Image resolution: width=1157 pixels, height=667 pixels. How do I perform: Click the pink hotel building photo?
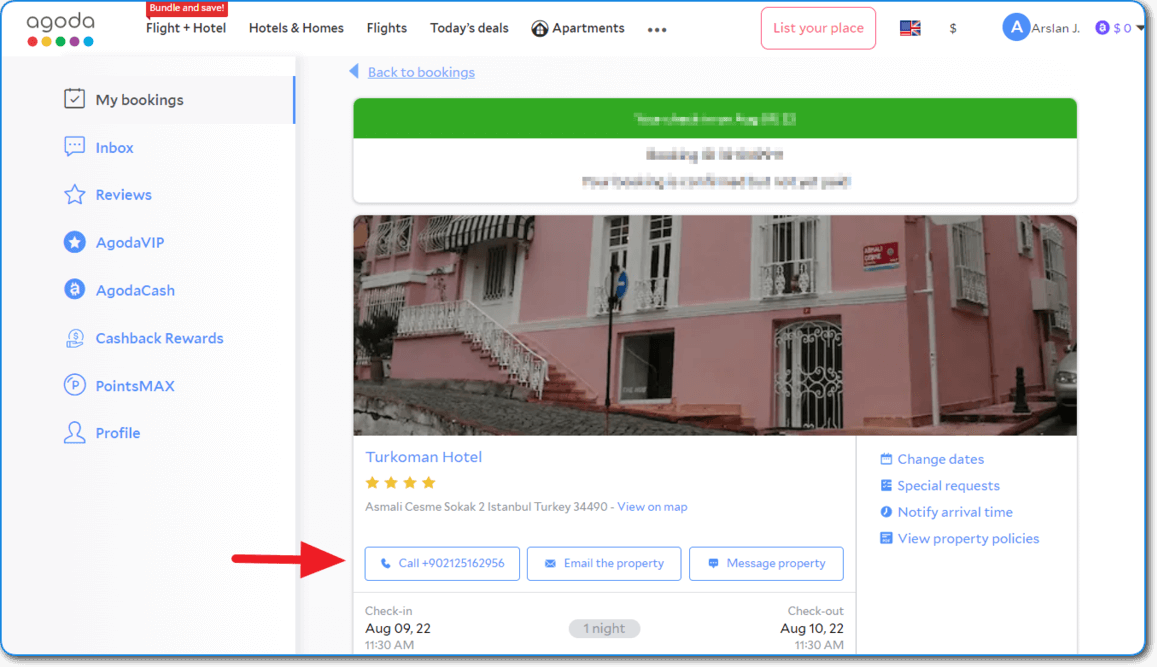(x=715, y=325)
